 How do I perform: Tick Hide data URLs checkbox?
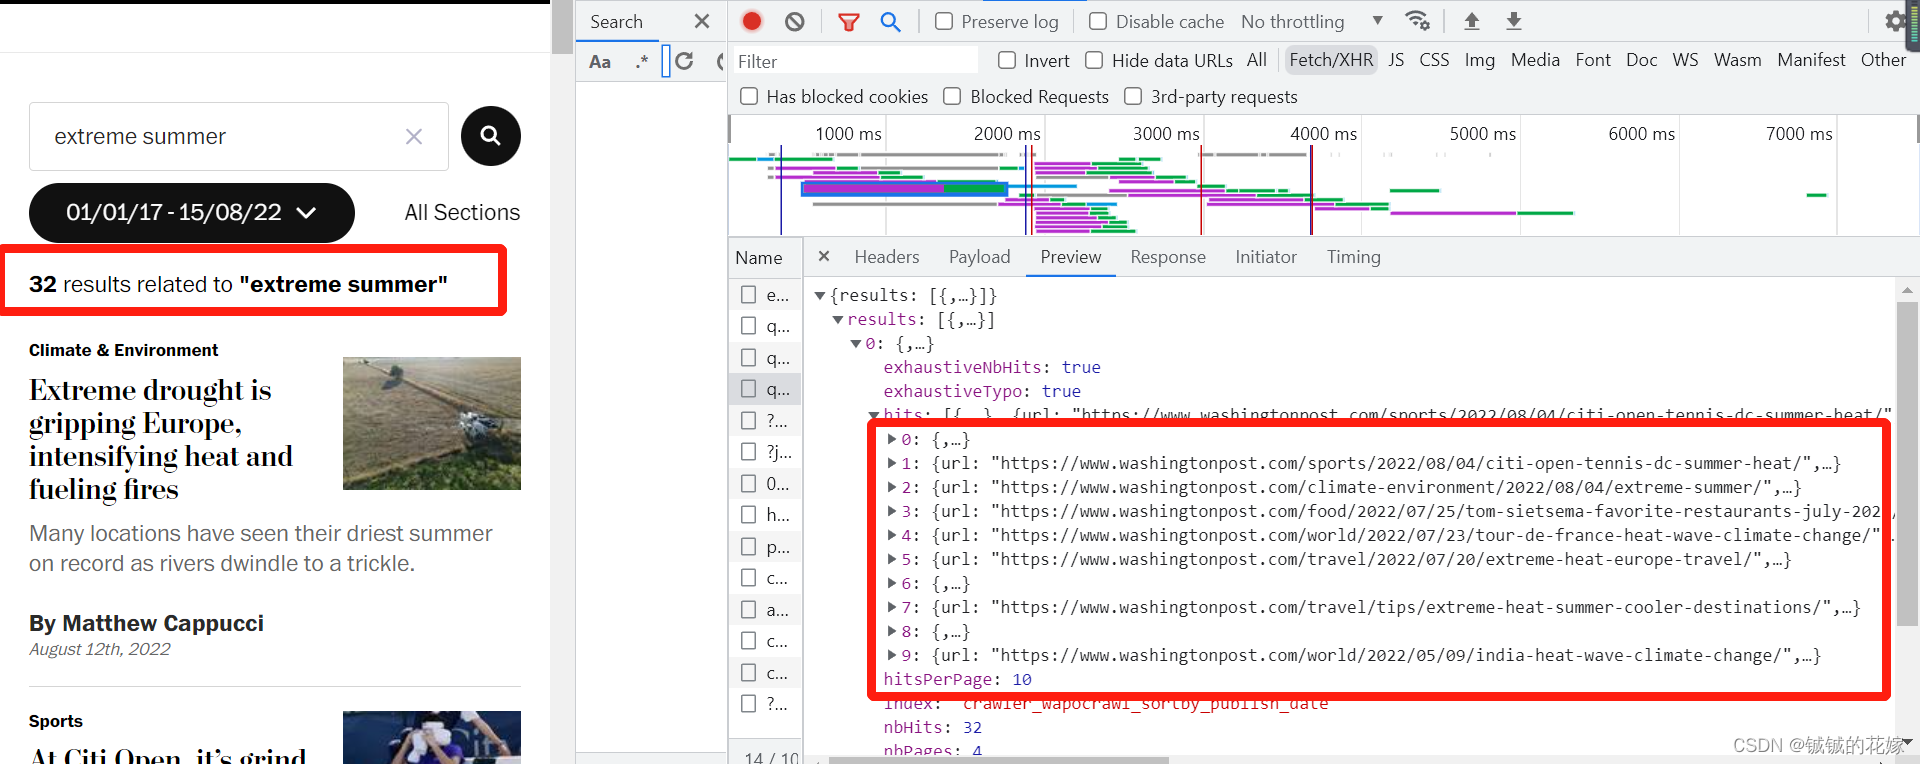[x=1094, y=60]
